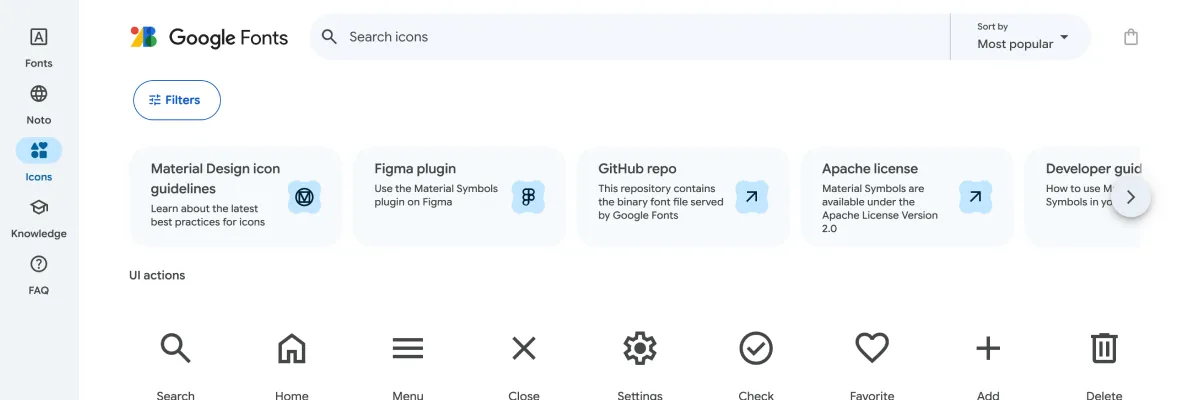Open the shopping bag icon
Screen dimensions: 1200x400
click(1131, 37)
